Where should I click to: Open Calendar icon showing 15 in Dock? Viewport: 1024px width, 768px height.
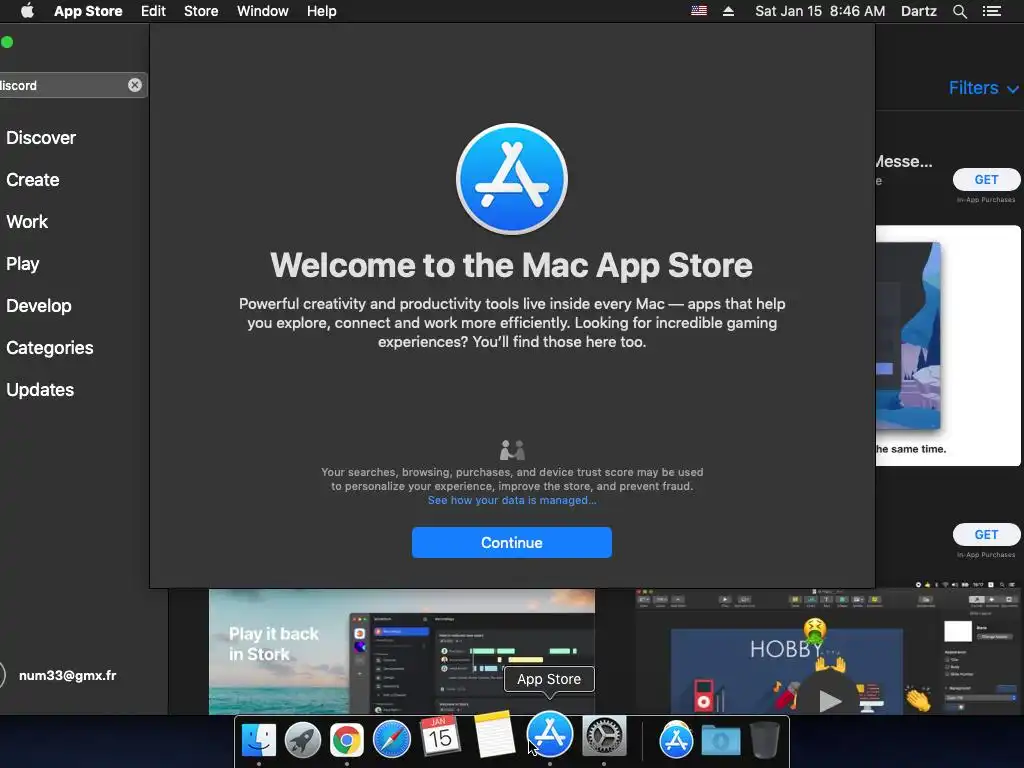[x=440, y=736]
